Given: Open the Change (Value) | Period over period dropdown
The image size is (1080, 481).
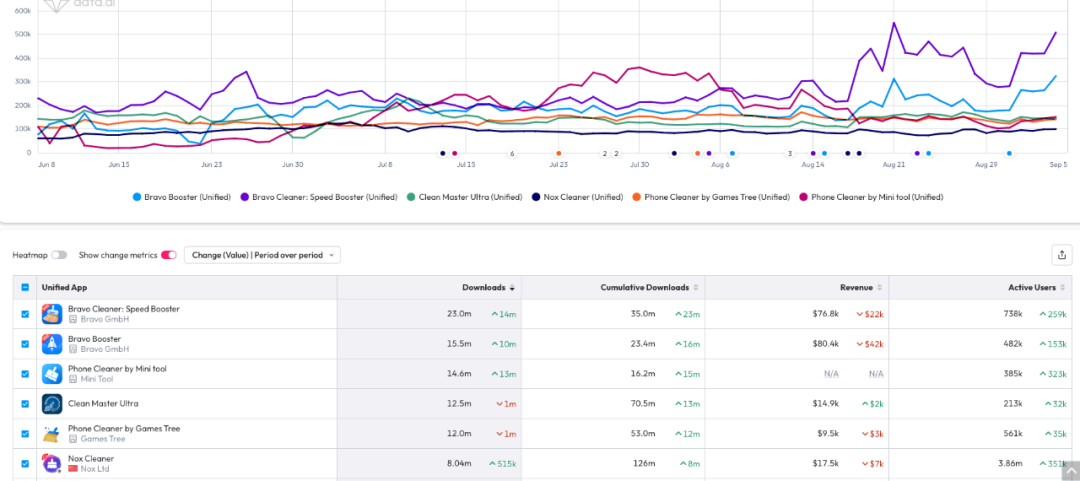Looking at the screenshot, I should [262, 255].
